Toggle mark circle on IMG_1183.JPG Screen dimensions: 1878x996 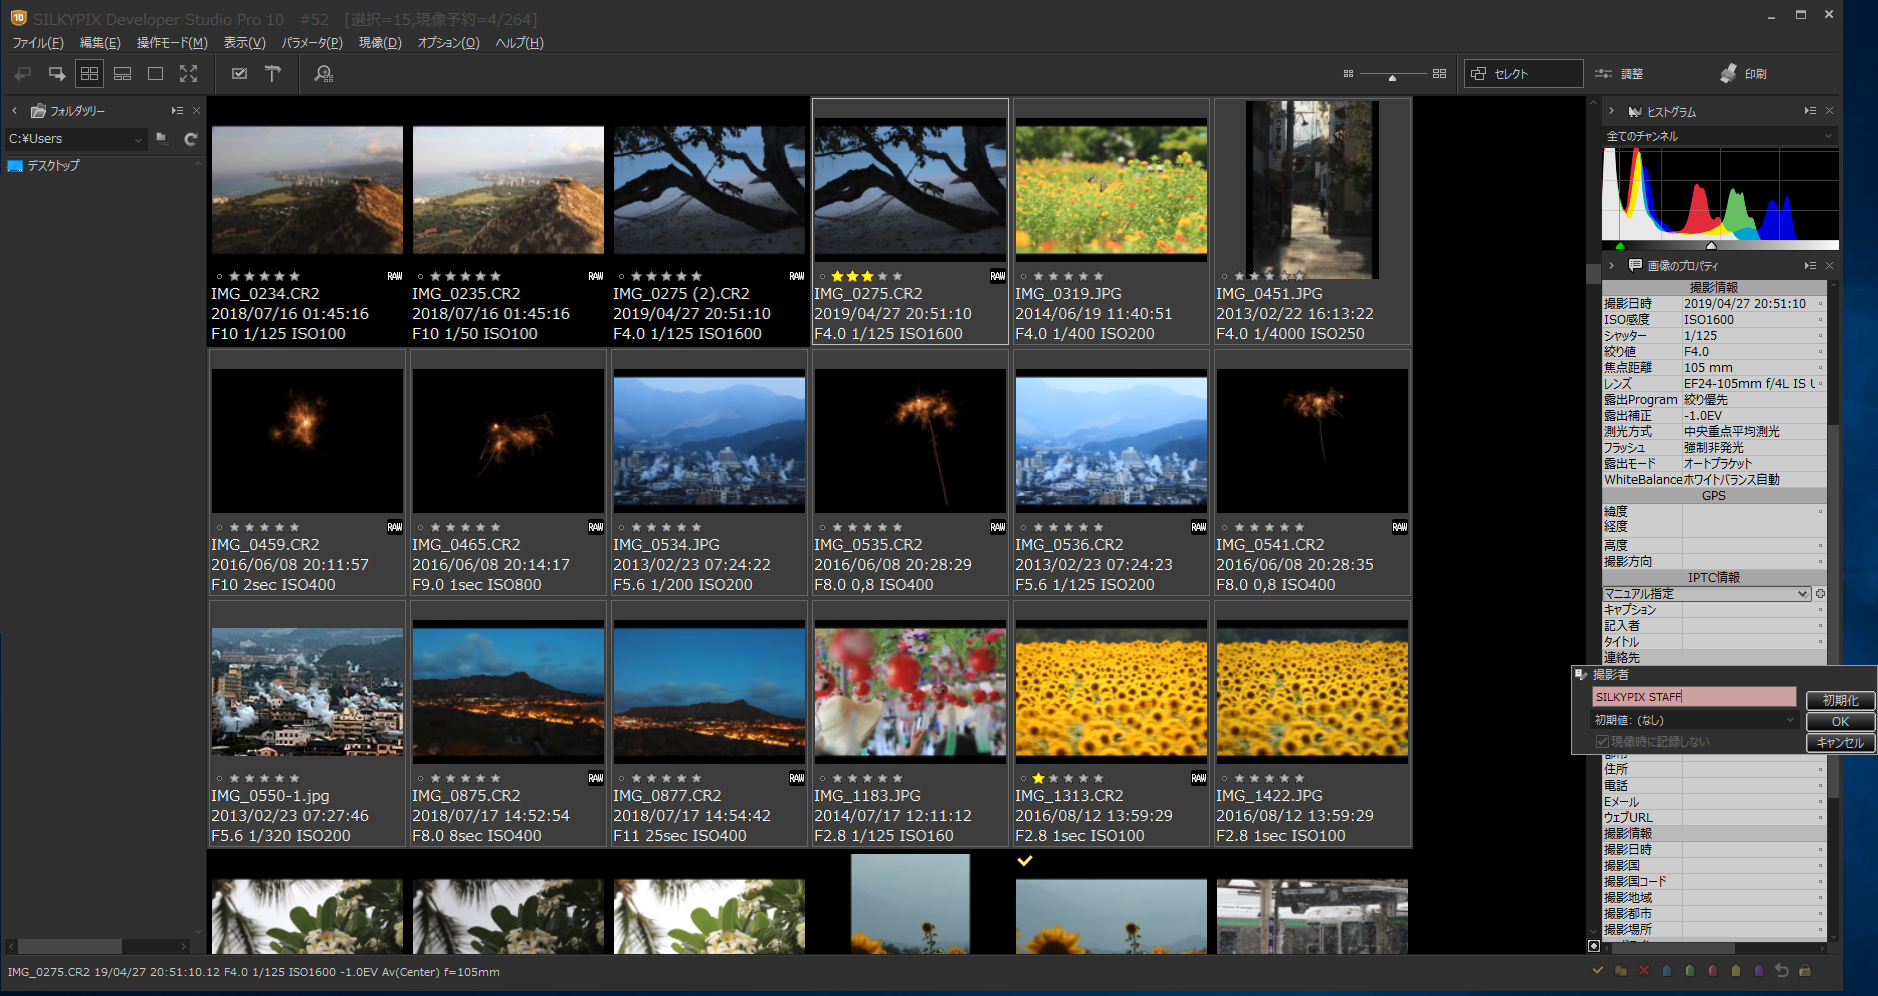(x=822, y=778)
